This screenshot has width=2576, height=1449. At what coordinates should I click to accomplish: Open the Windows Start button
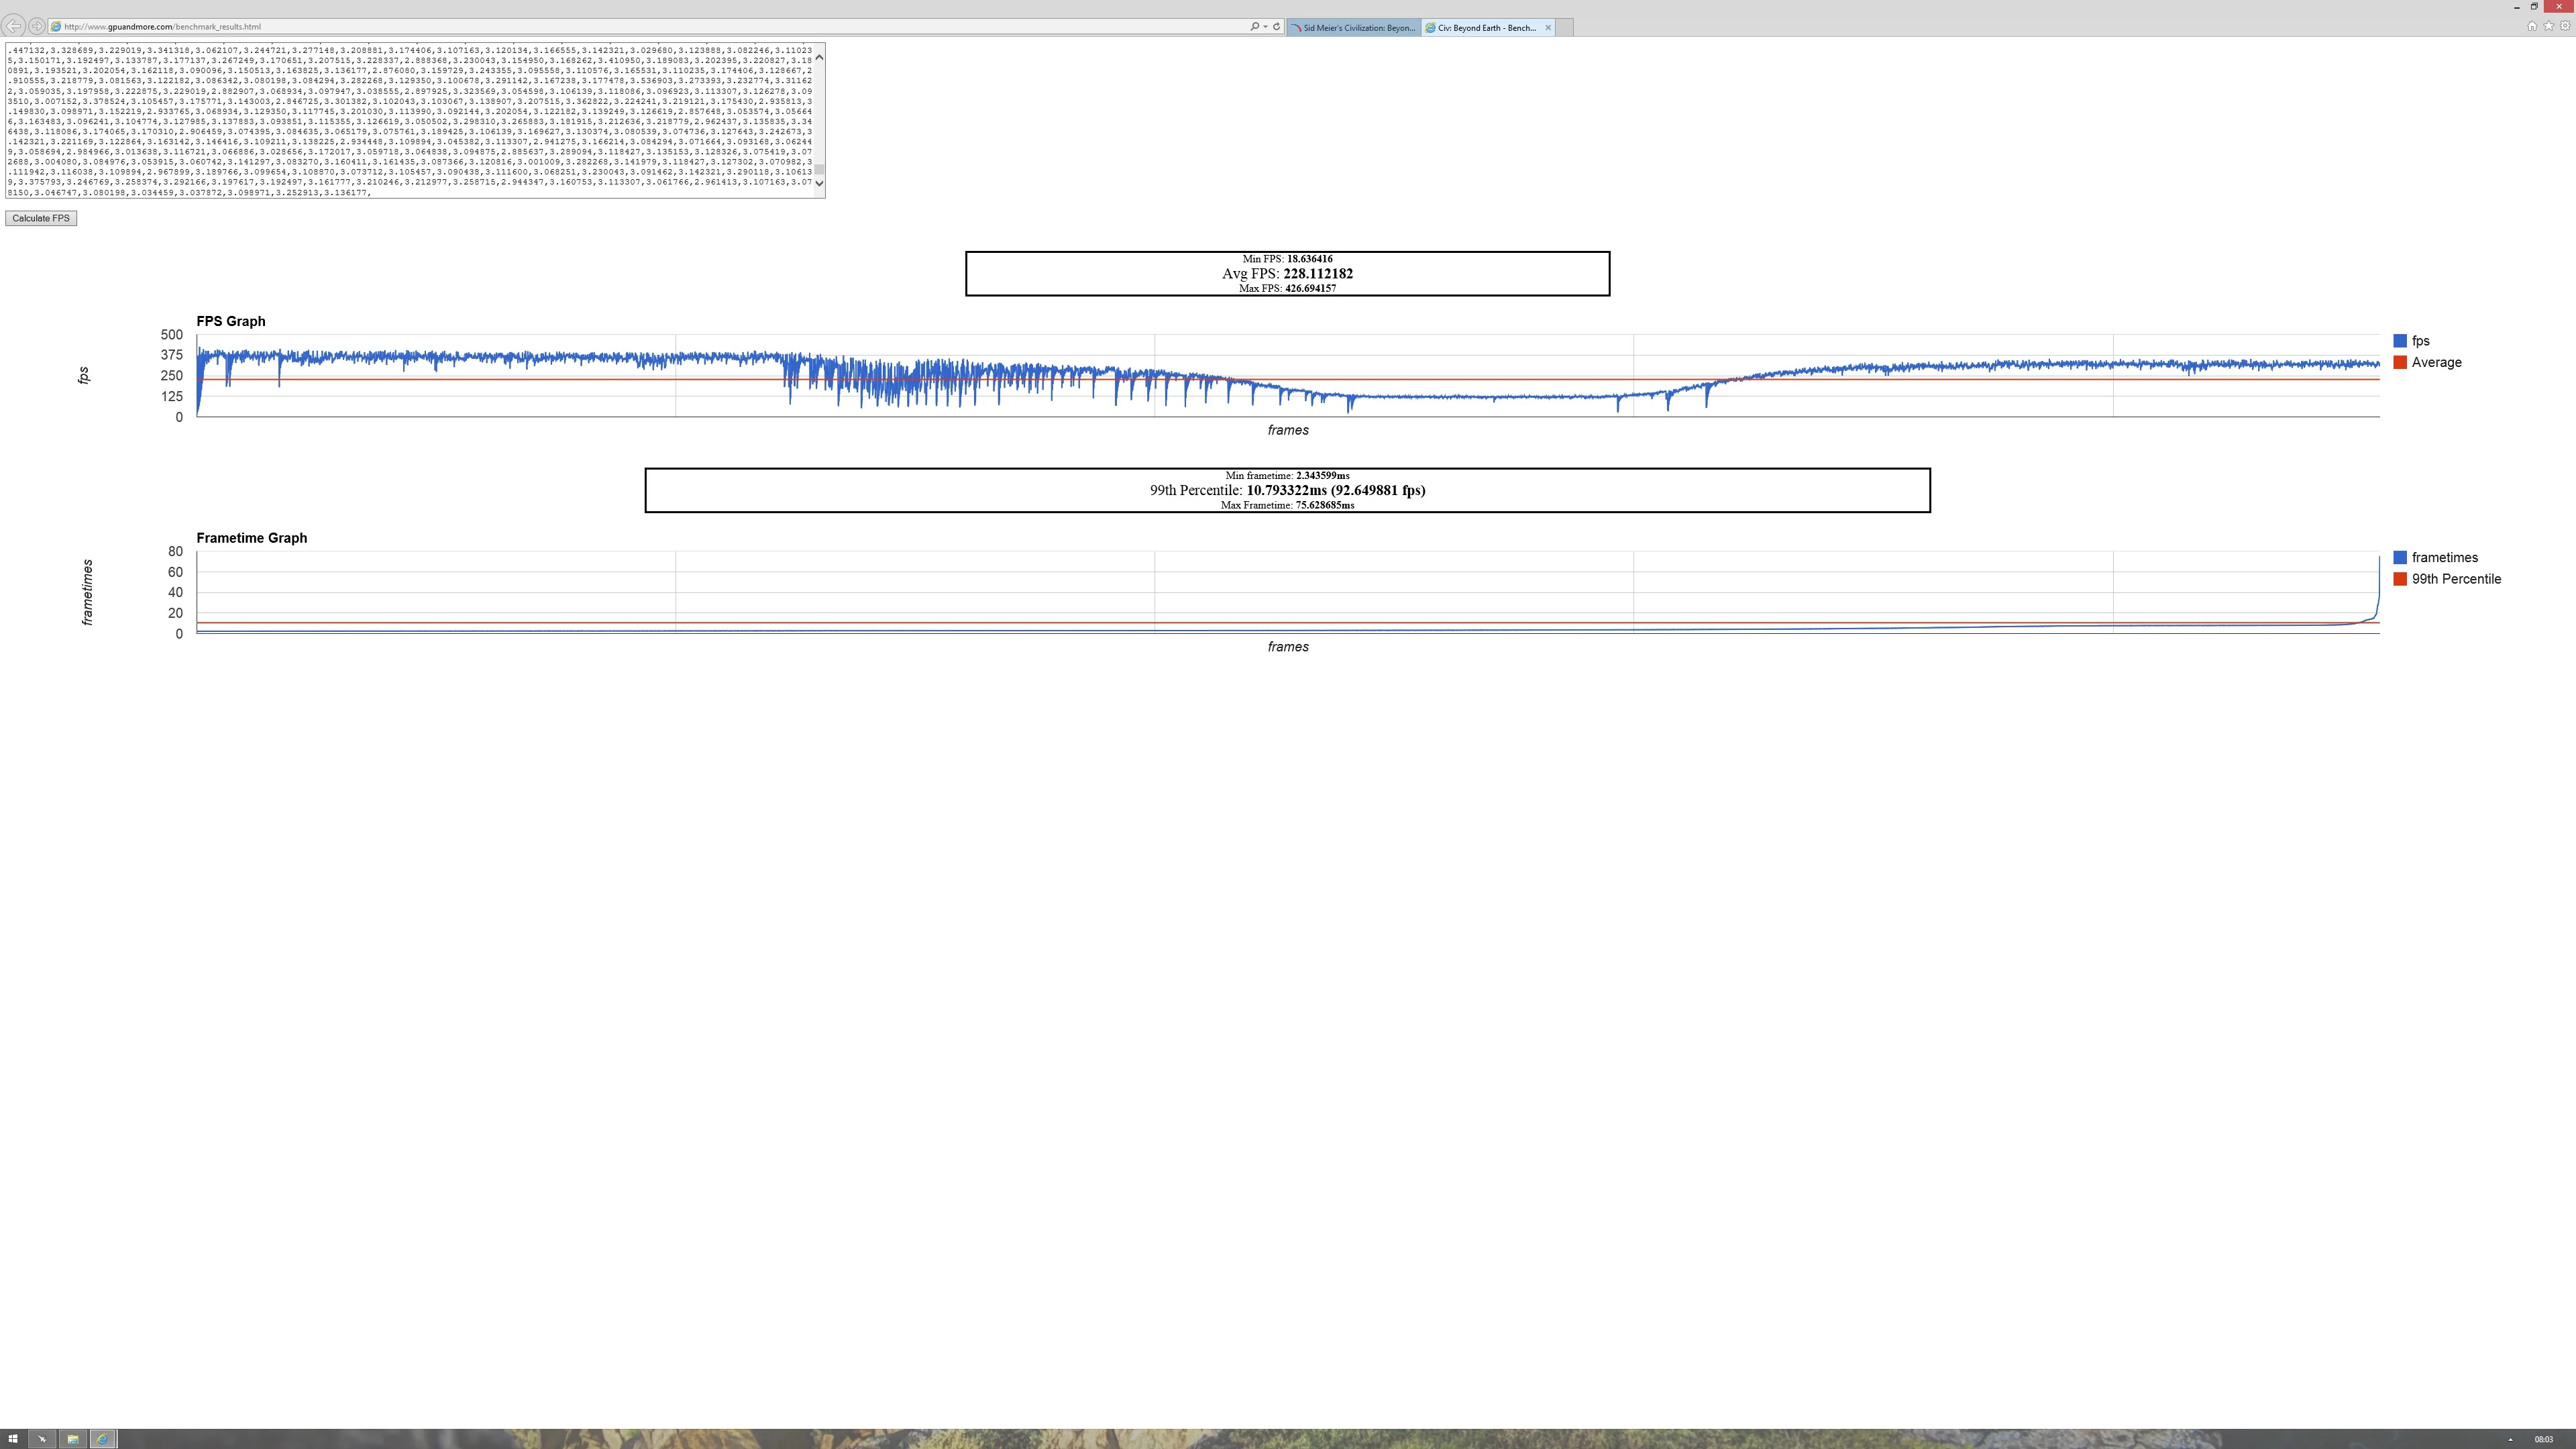[13, 1439]
